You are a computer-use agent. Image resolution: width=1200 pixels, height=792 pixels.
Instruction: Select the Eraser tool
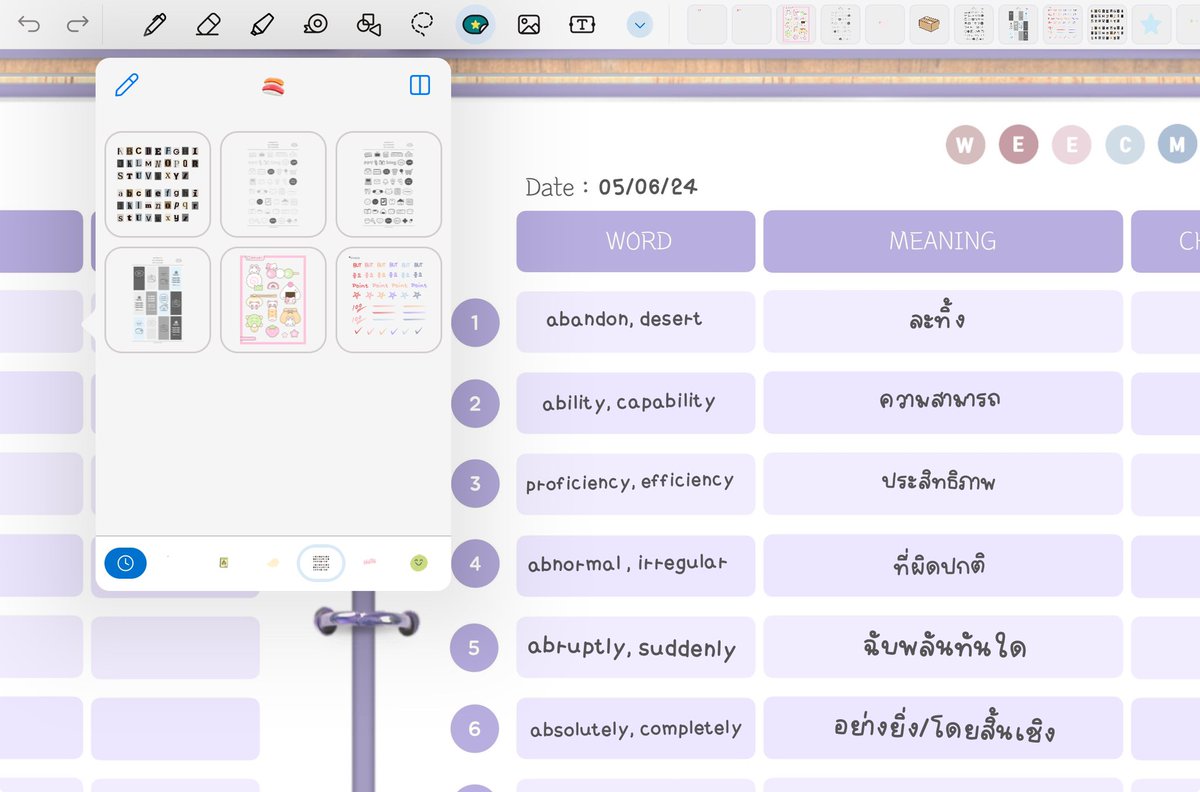coord(208,24)
